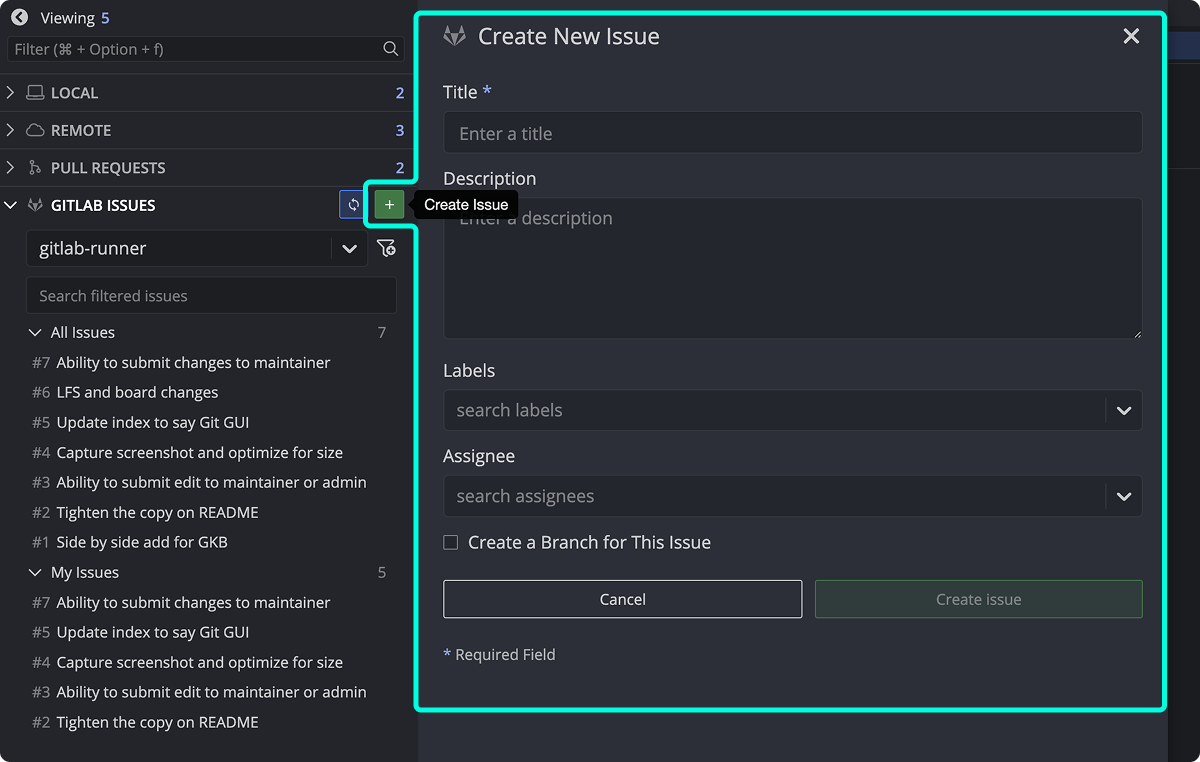Screen dimensions: 1200x762
Task: Click the GitLab fox logo in the sidebar
Action: click(35, 204)
